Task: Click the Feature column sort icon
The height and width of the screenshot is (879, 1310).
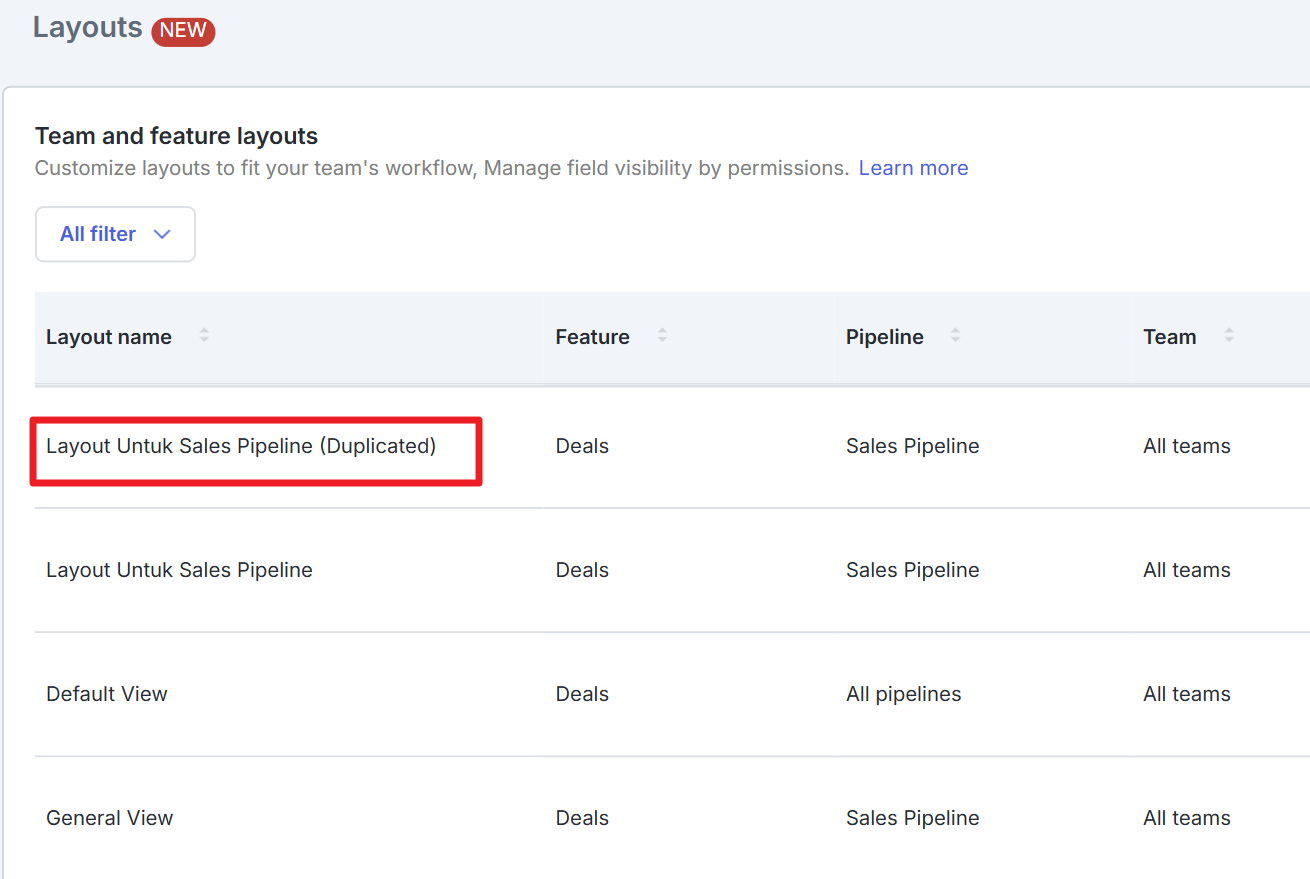Action: (x=662, y=336)
